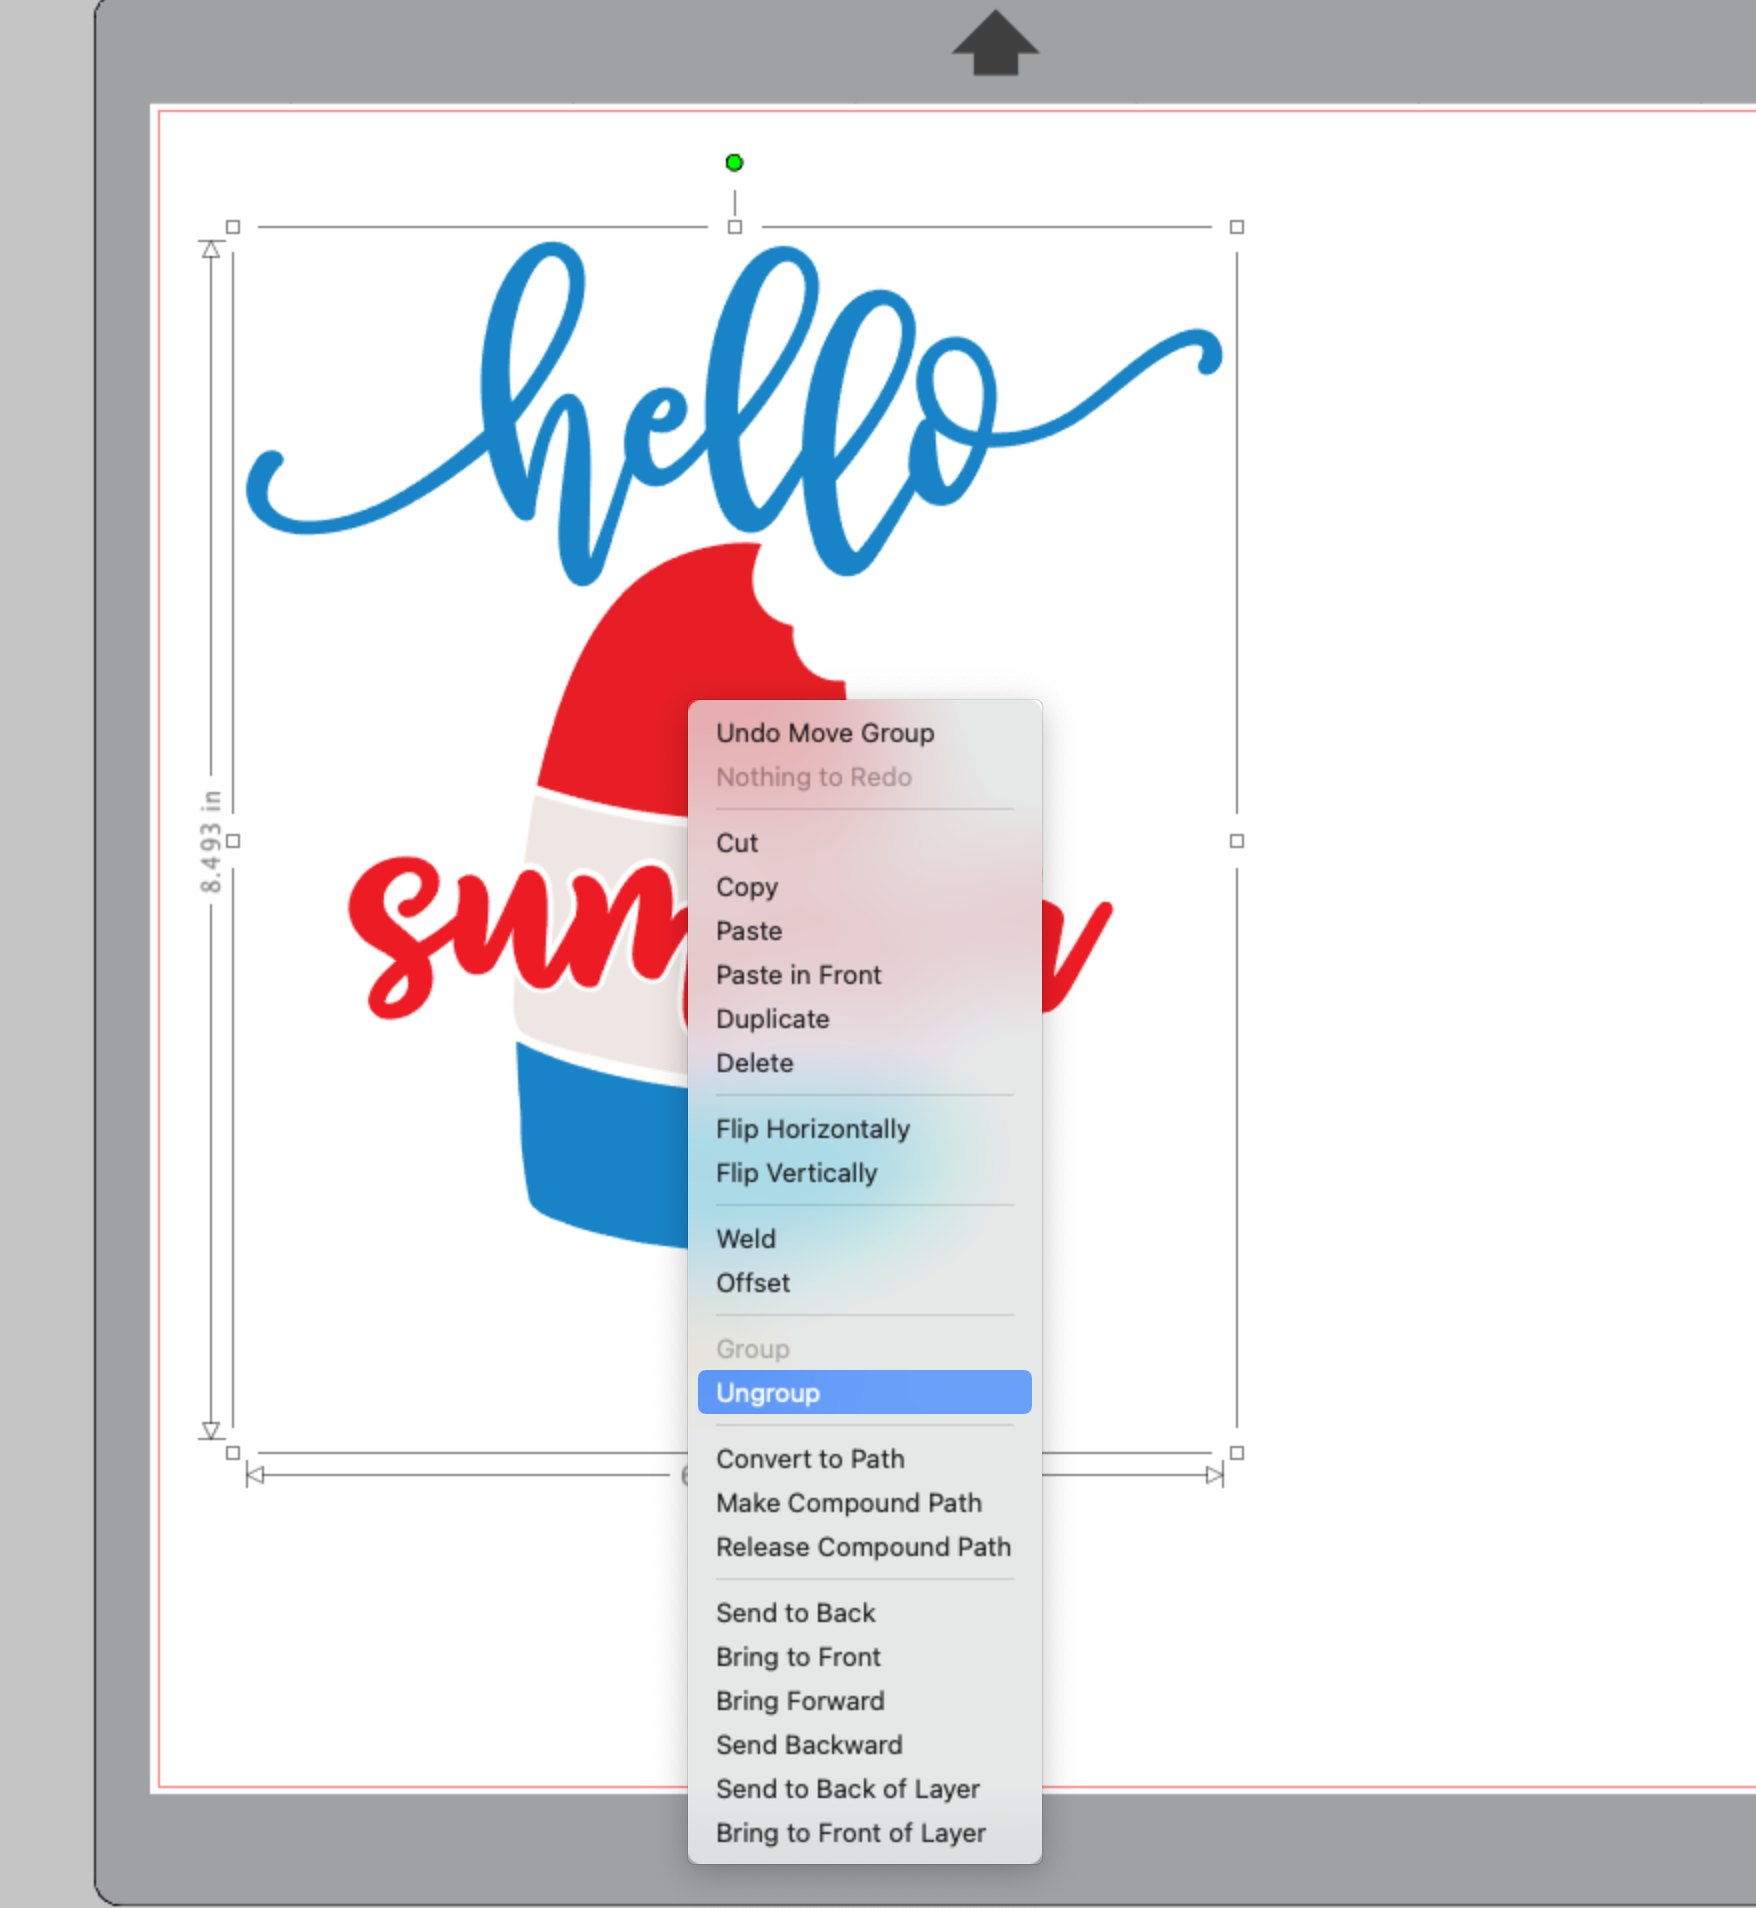
Task: Choose "Weld" to merge the selected shapes
Action: click(x=745, y=1238)
